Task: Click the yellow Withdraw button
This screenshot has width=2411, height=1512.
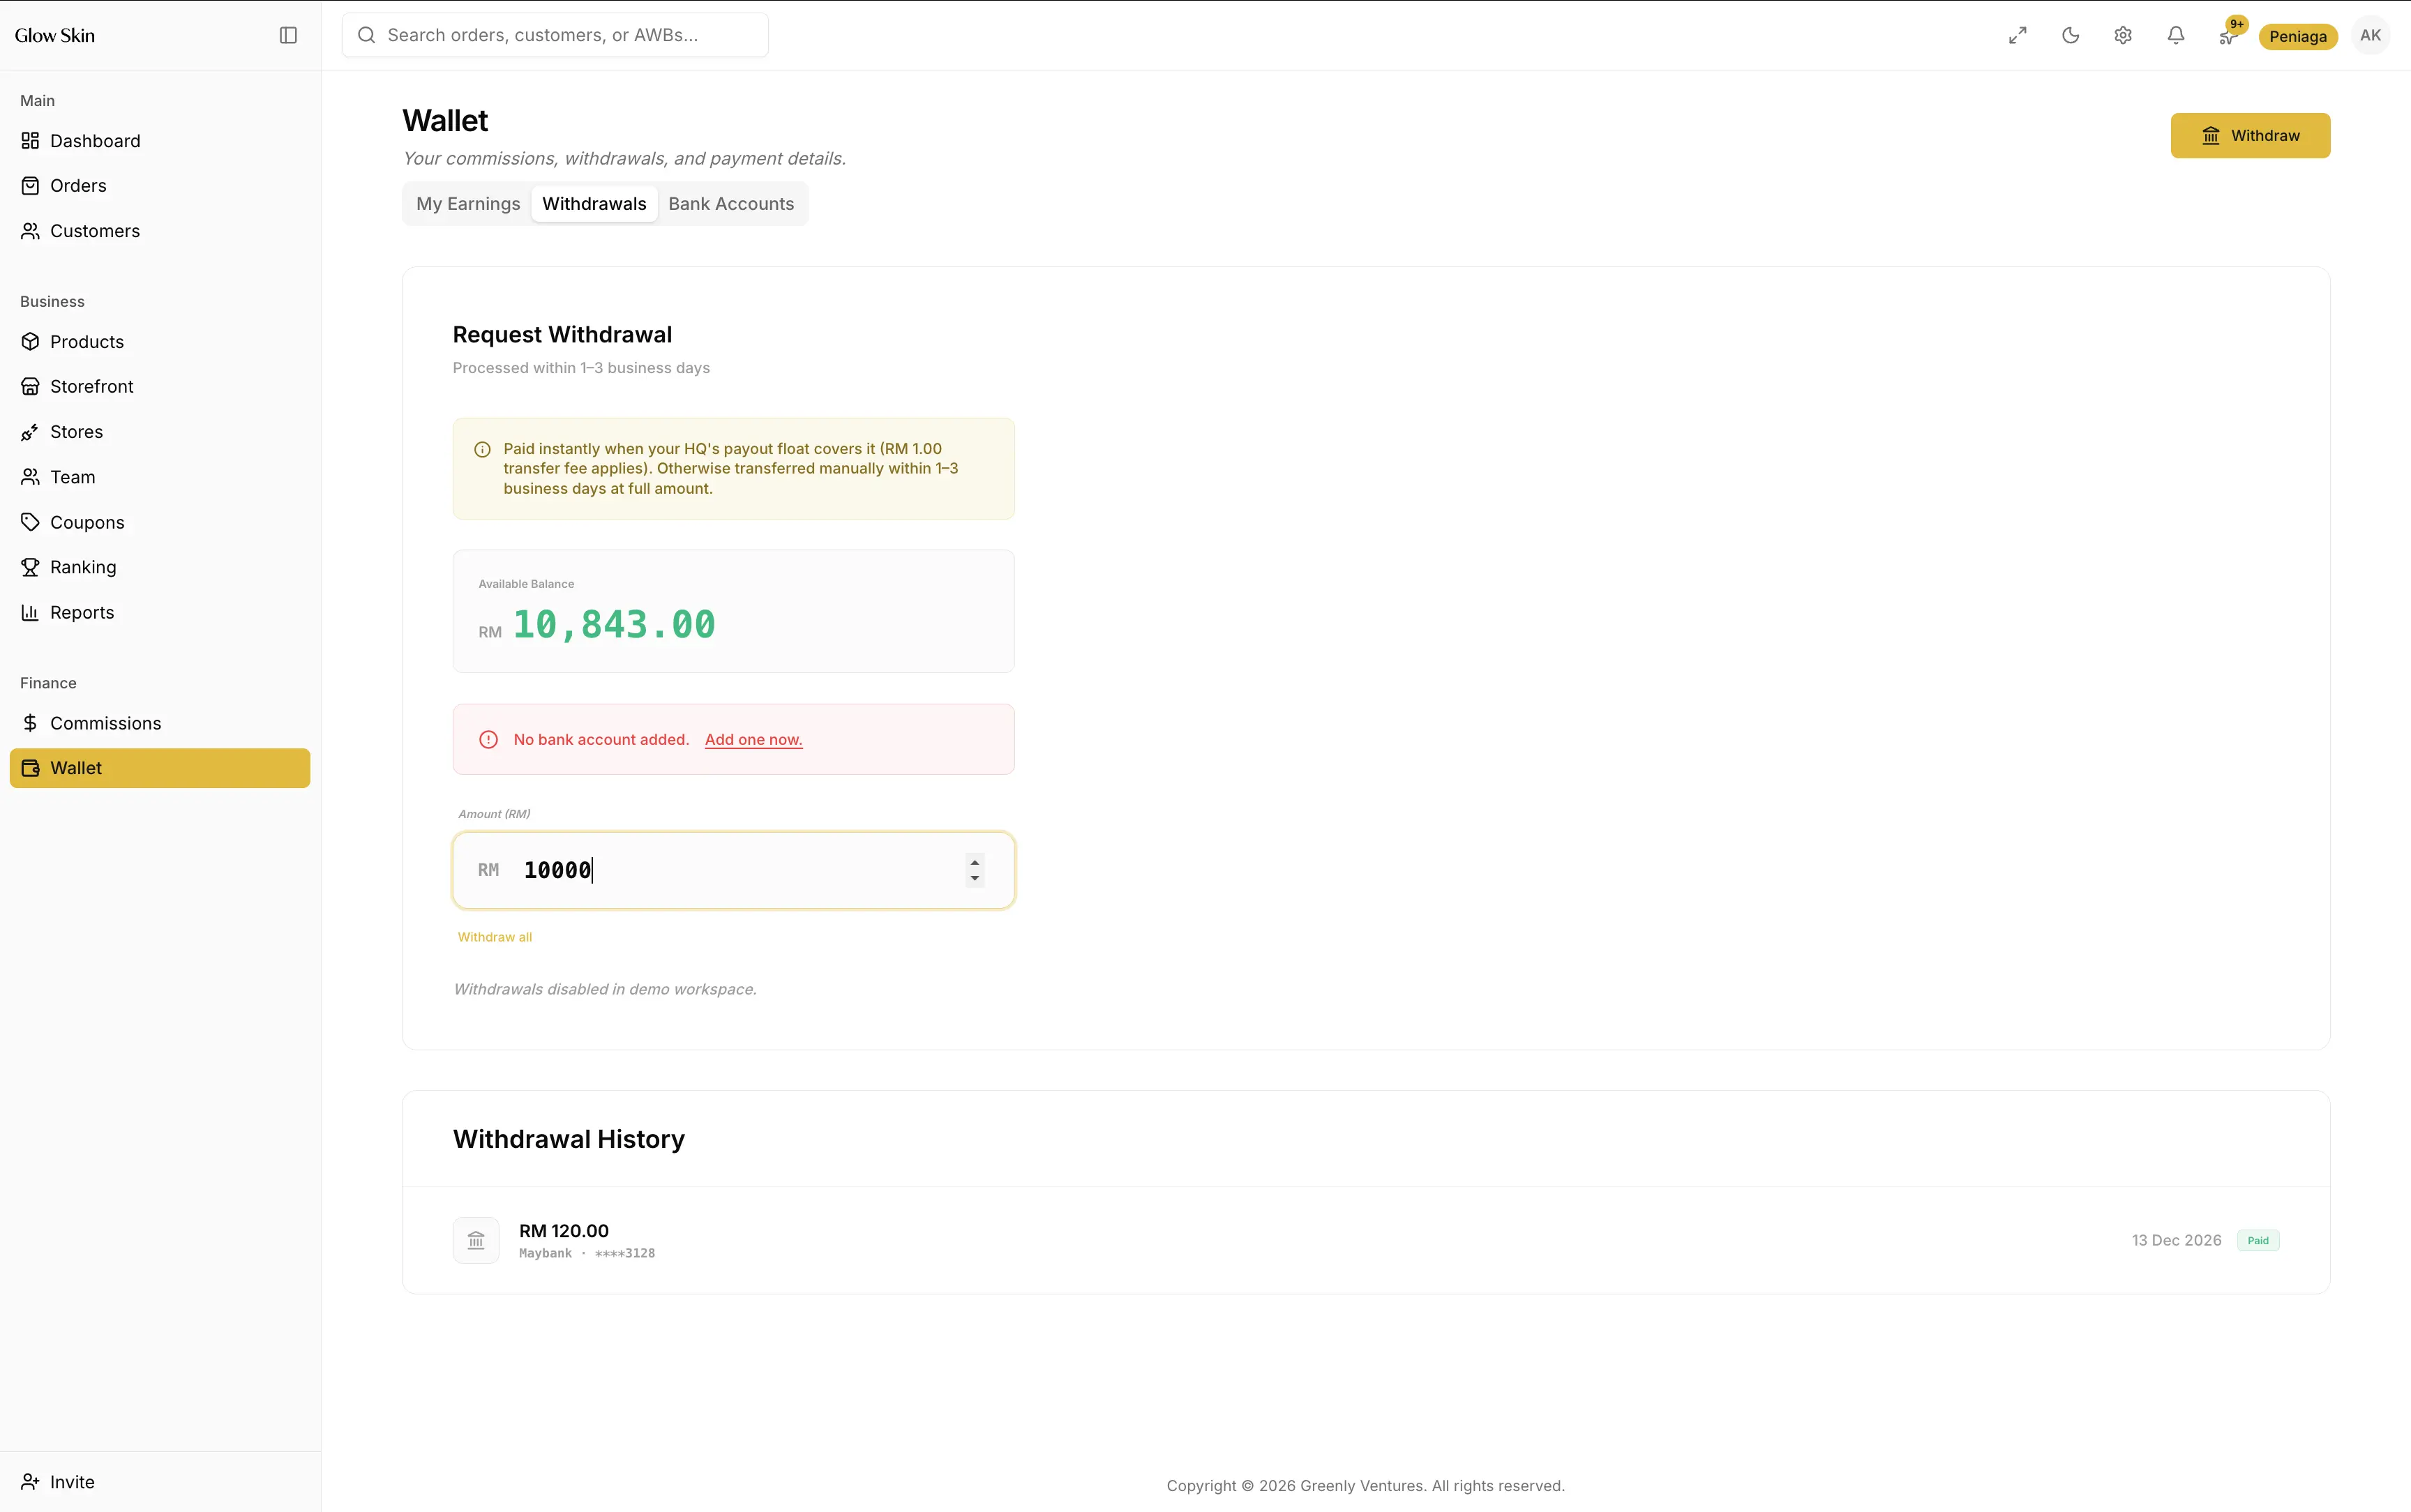Action: click(x=2250, y=135)
